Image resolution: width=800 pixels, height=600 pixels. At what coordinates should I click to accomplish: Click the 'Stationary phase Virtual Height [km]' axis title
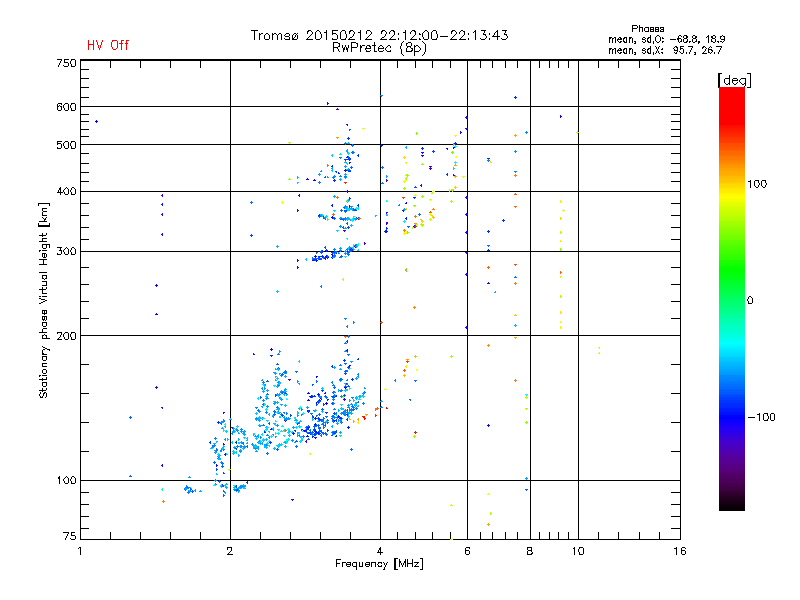pyautogui.click(x=44, y=300)
